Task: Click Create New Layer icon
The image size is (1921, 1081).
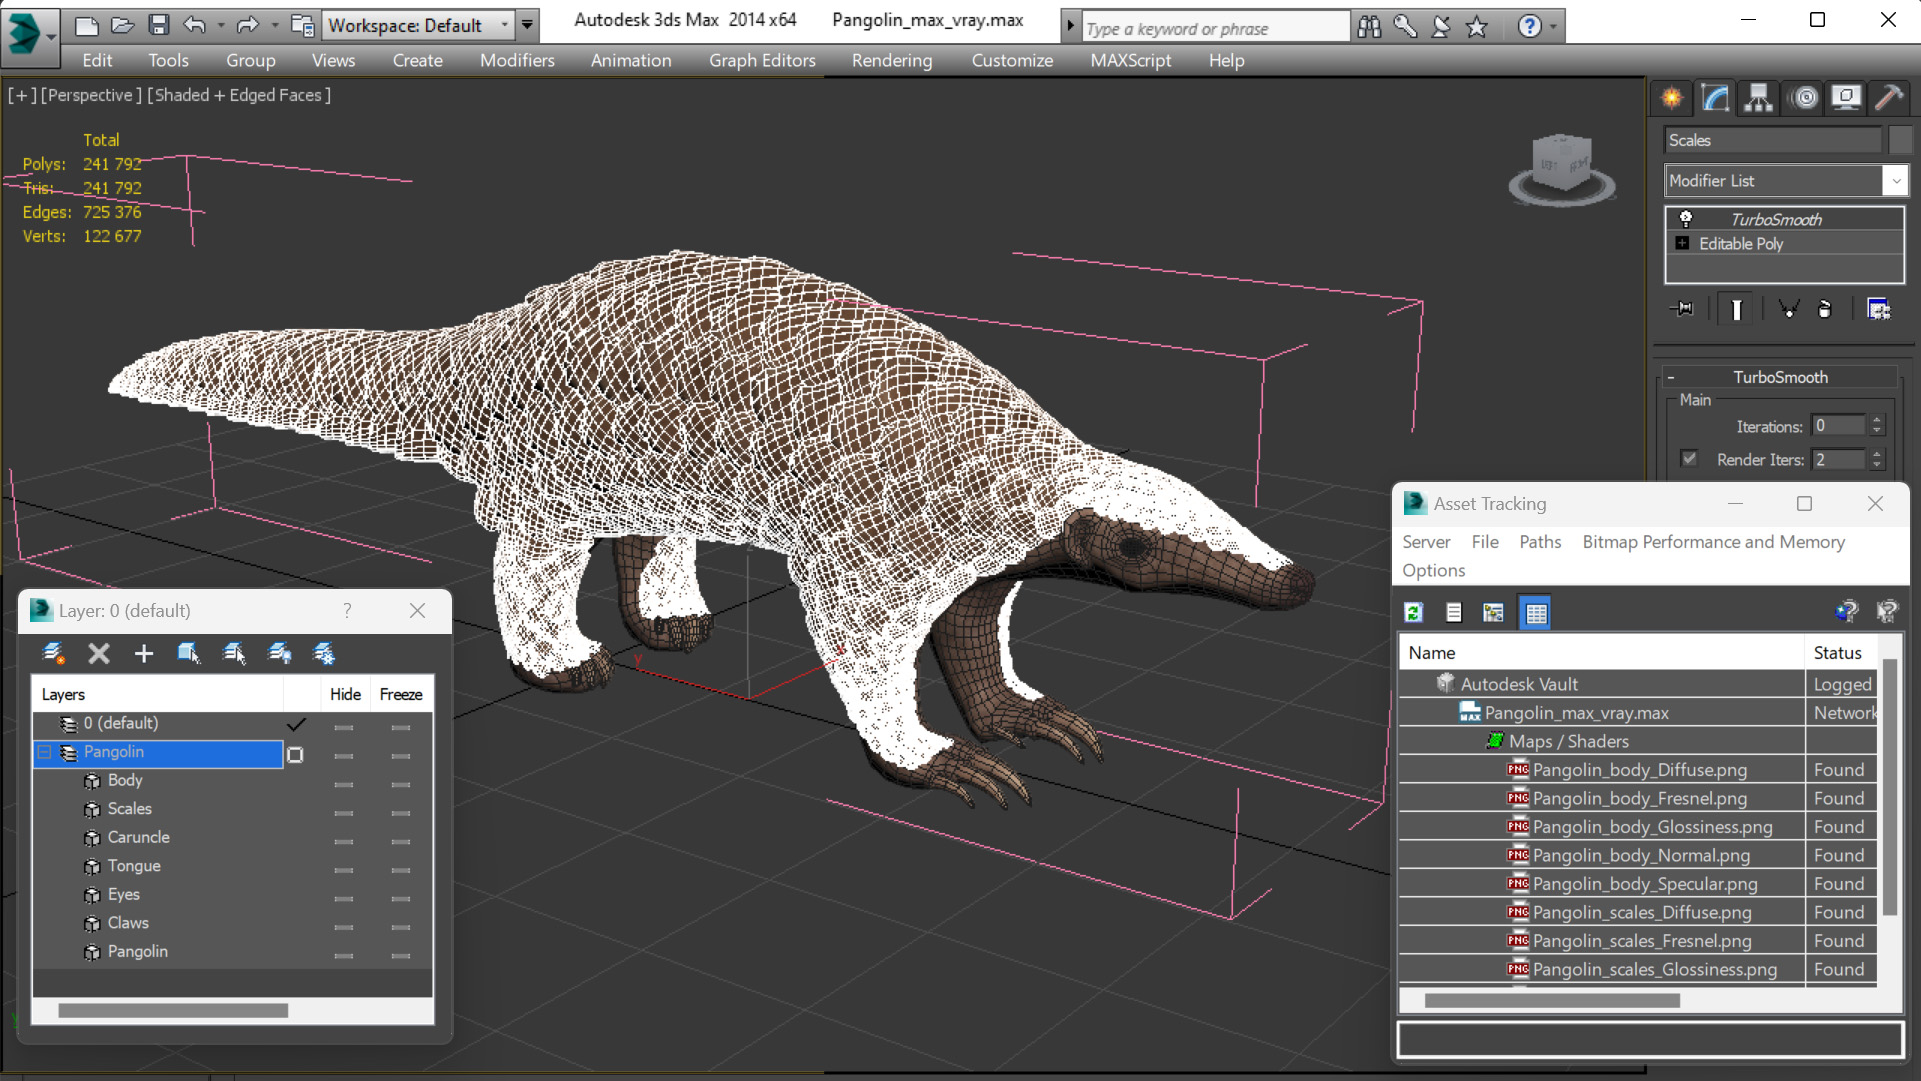Action: tap(53, 653)
